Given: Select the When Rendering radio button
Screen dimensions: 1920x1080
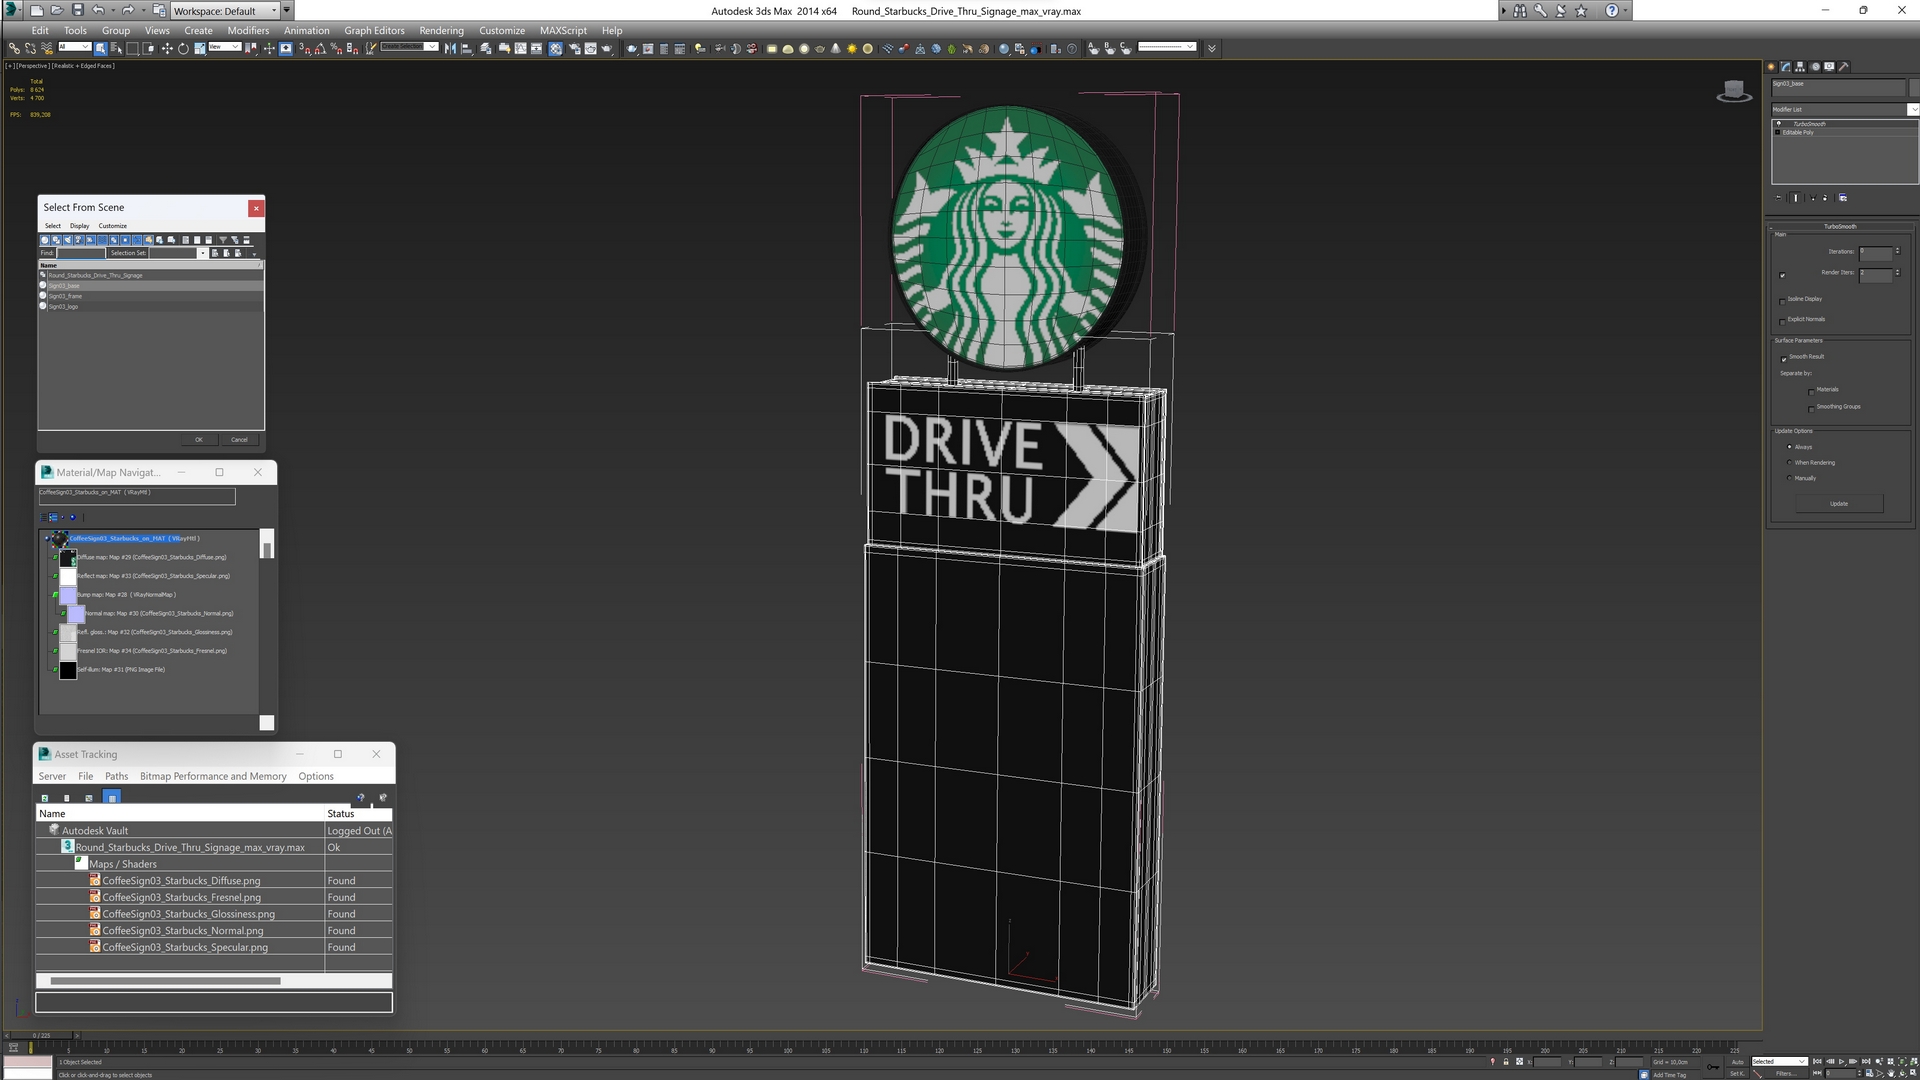Looking at the screenshot, I should pyautogui.click(x=1789, y=462).
